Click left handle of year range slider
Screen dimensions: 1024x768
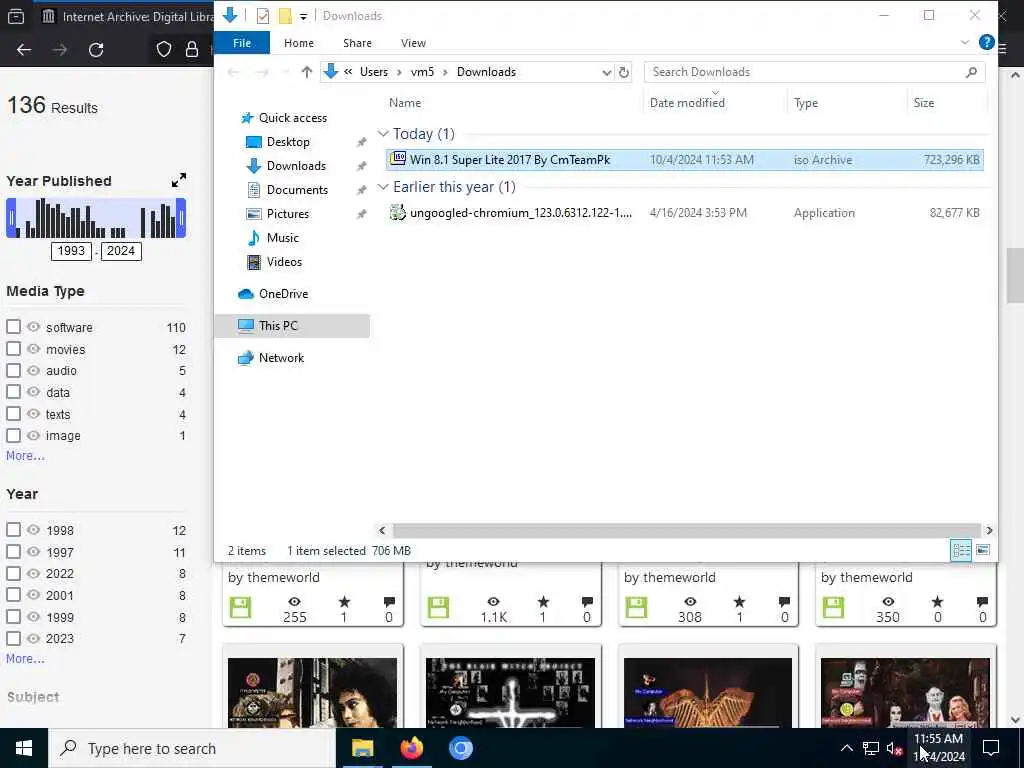[x=11, y=218]
